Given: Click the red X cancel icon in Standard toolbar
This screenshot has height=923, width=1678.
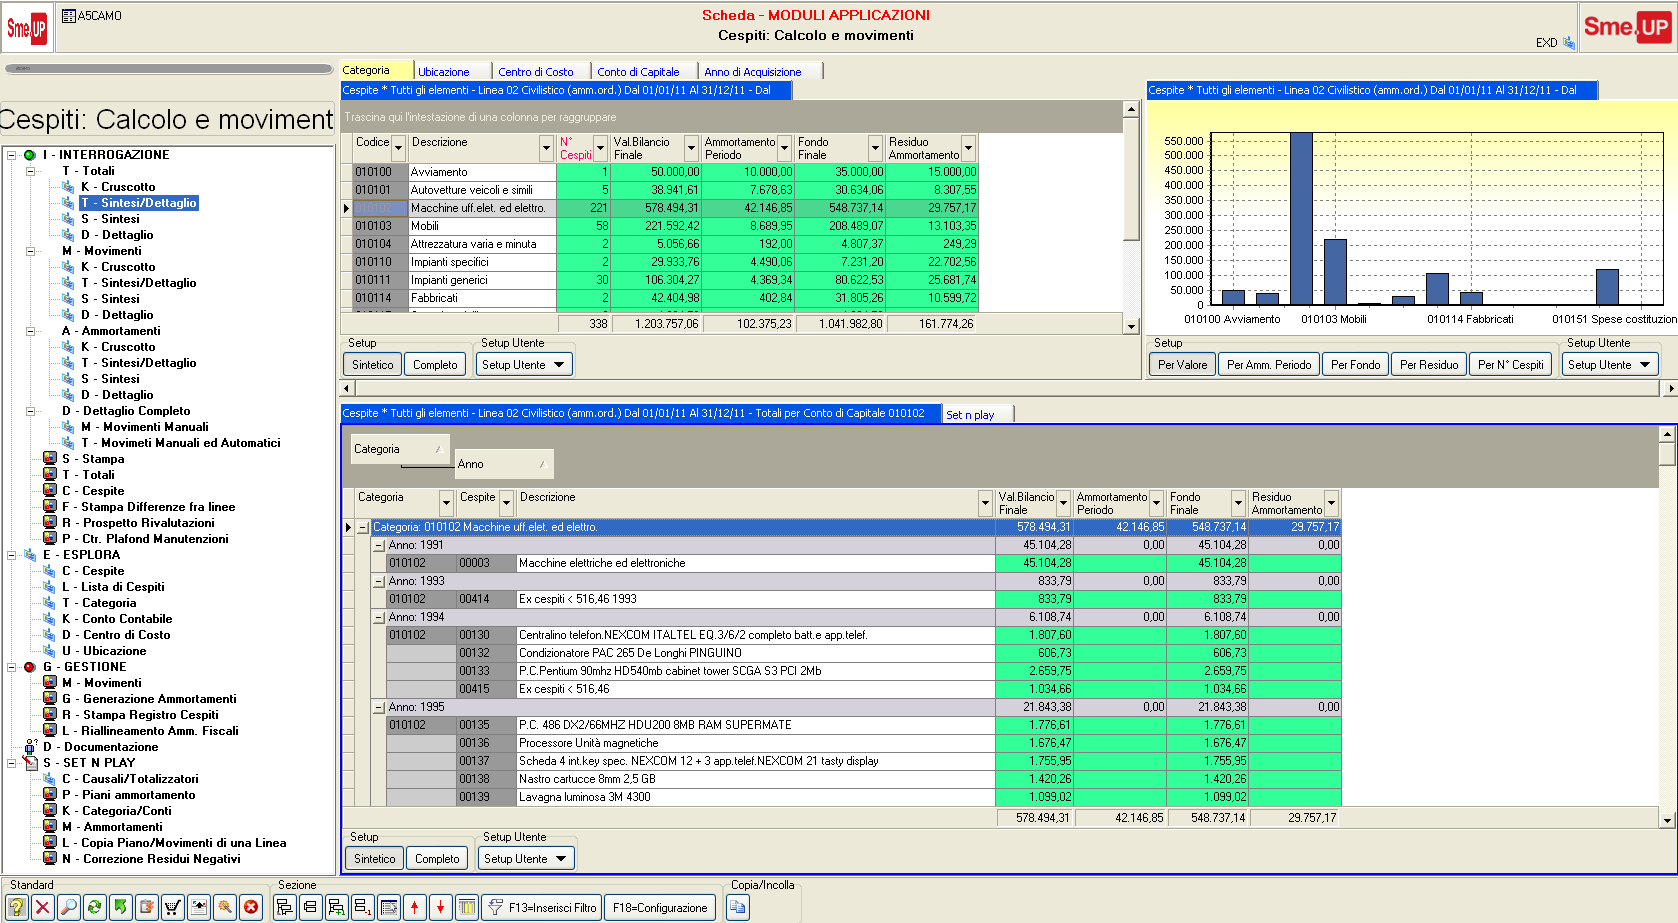Looking at the screenshot, I should click(42, 907).
